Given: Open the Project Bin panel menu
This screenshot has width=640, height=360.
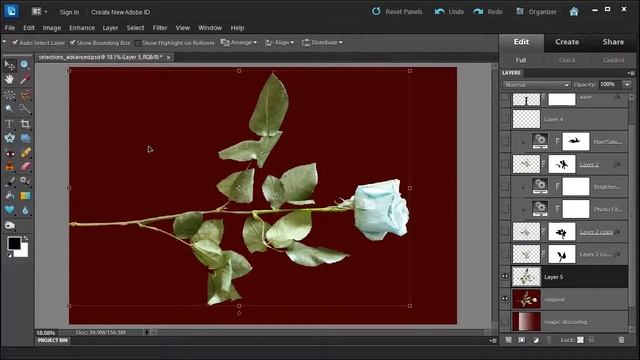Looking at the screenshot, I should point(493,340).
